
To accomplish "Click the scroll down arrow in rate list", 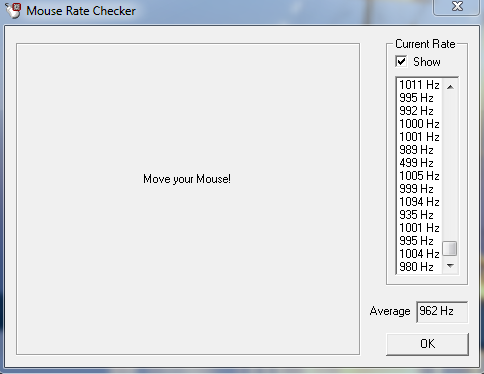I will (x=450, y=266).
